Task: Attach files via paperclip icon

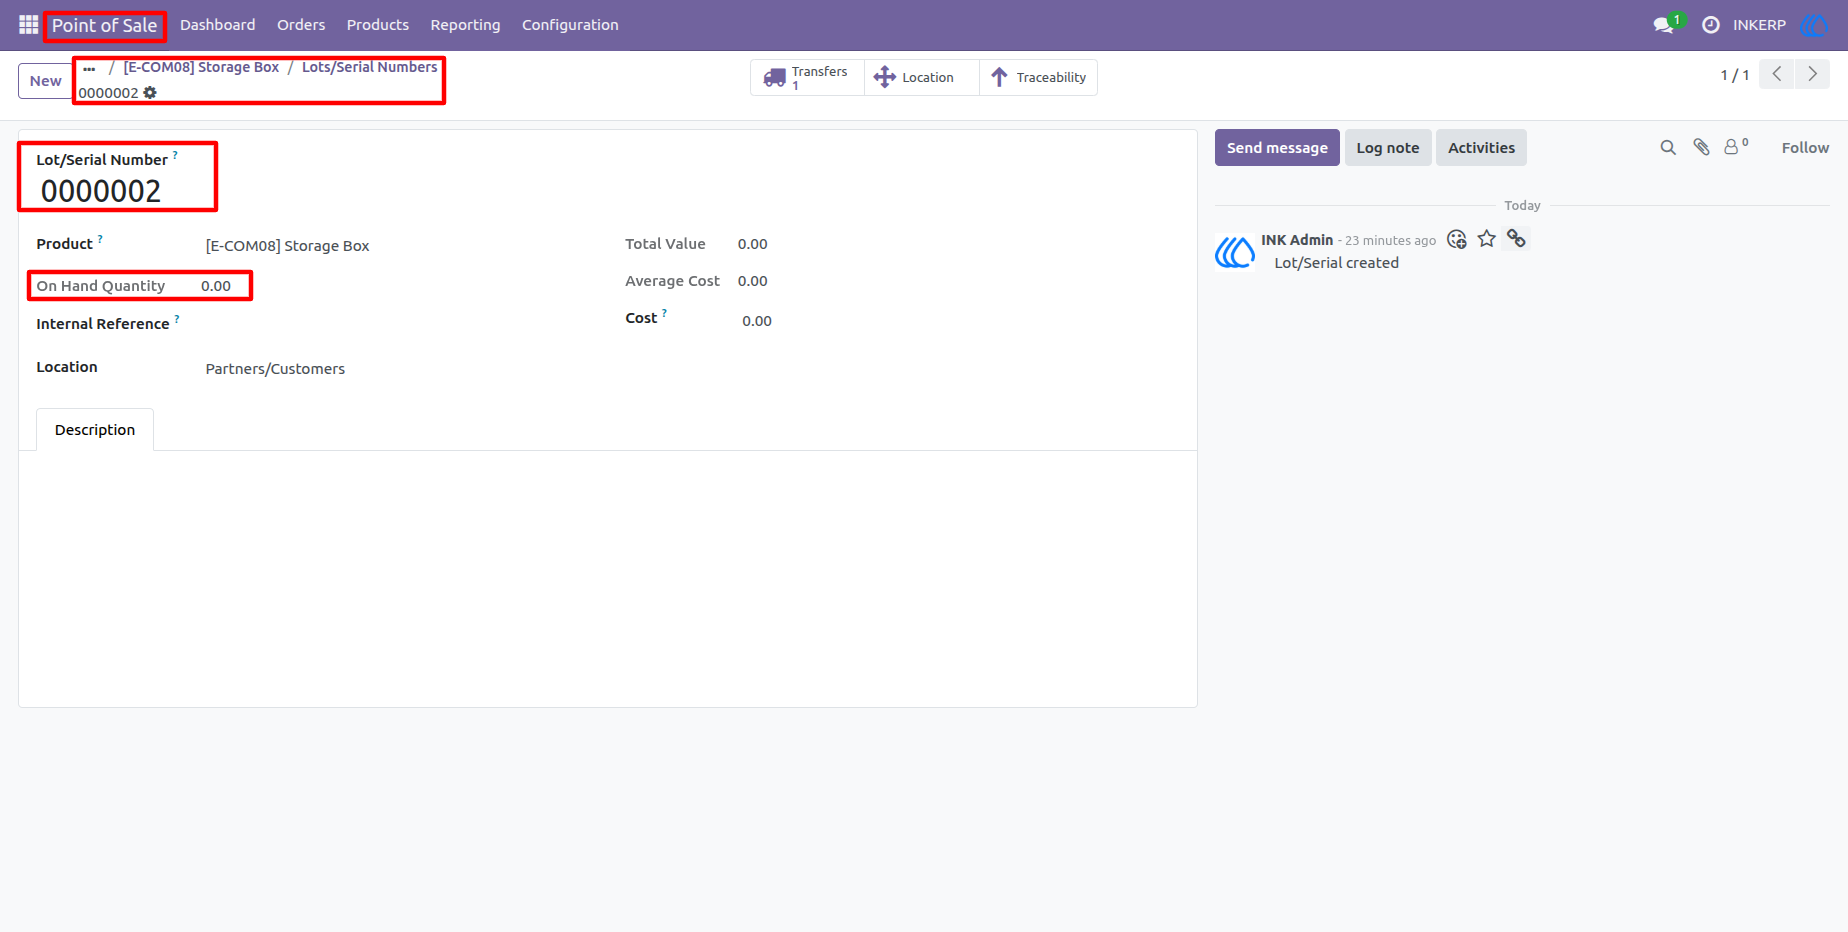Action: pyautogui.click(x=1701, y=148)
